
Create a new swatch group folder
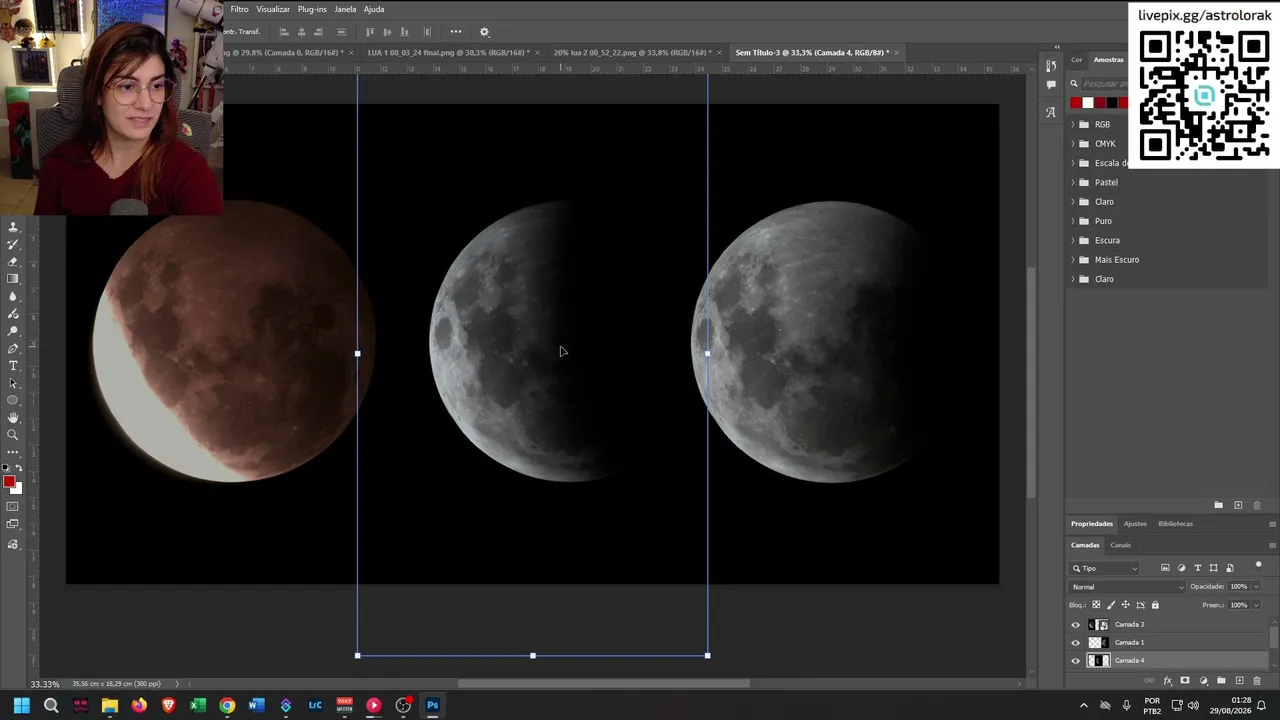pos(1218,505)
